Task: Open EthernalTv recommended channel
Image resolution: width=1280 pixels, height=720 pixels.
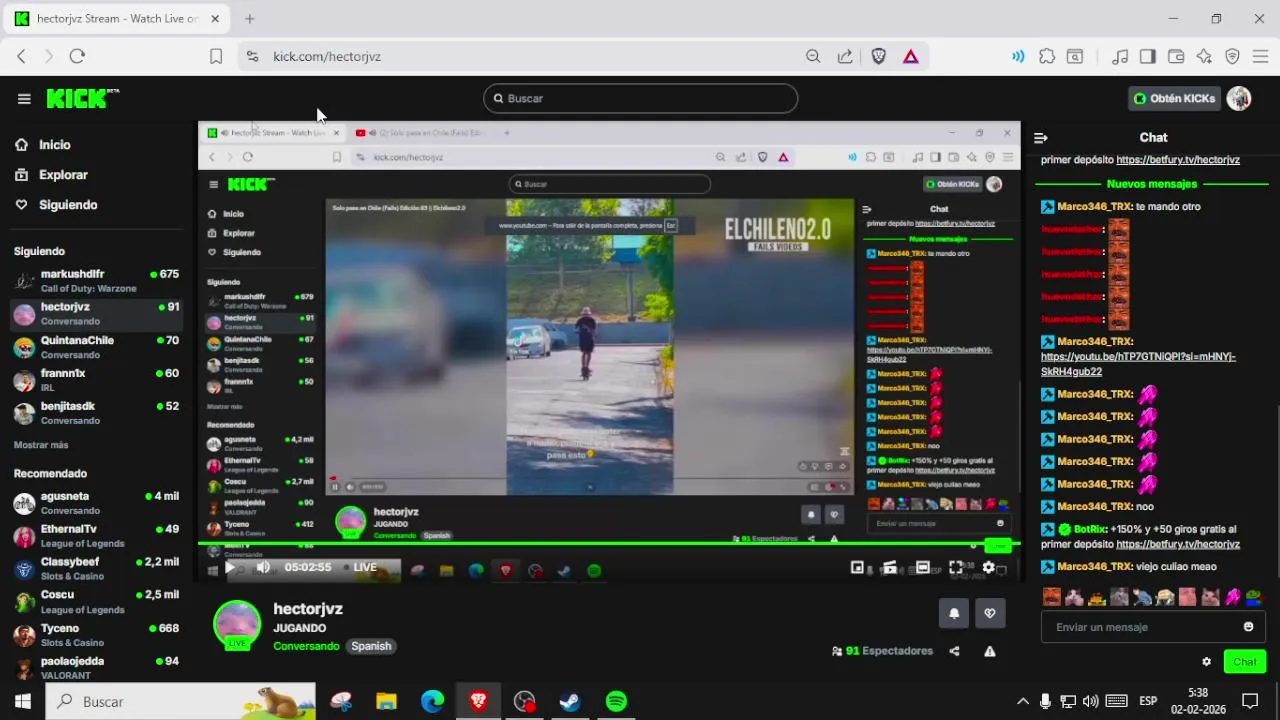Action: click(x=96, y=536)
